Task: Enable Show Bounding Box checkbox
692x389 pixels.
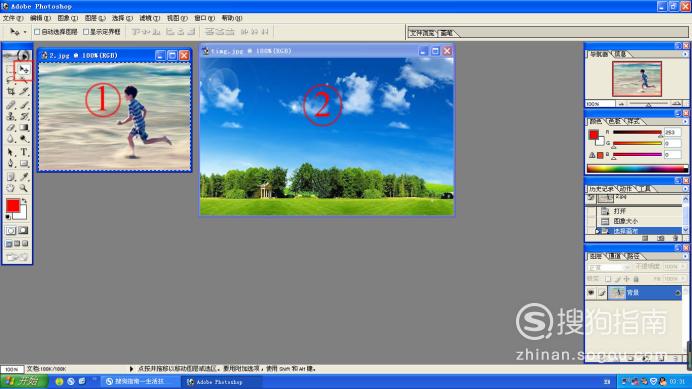Action: [x=86, y=32]
